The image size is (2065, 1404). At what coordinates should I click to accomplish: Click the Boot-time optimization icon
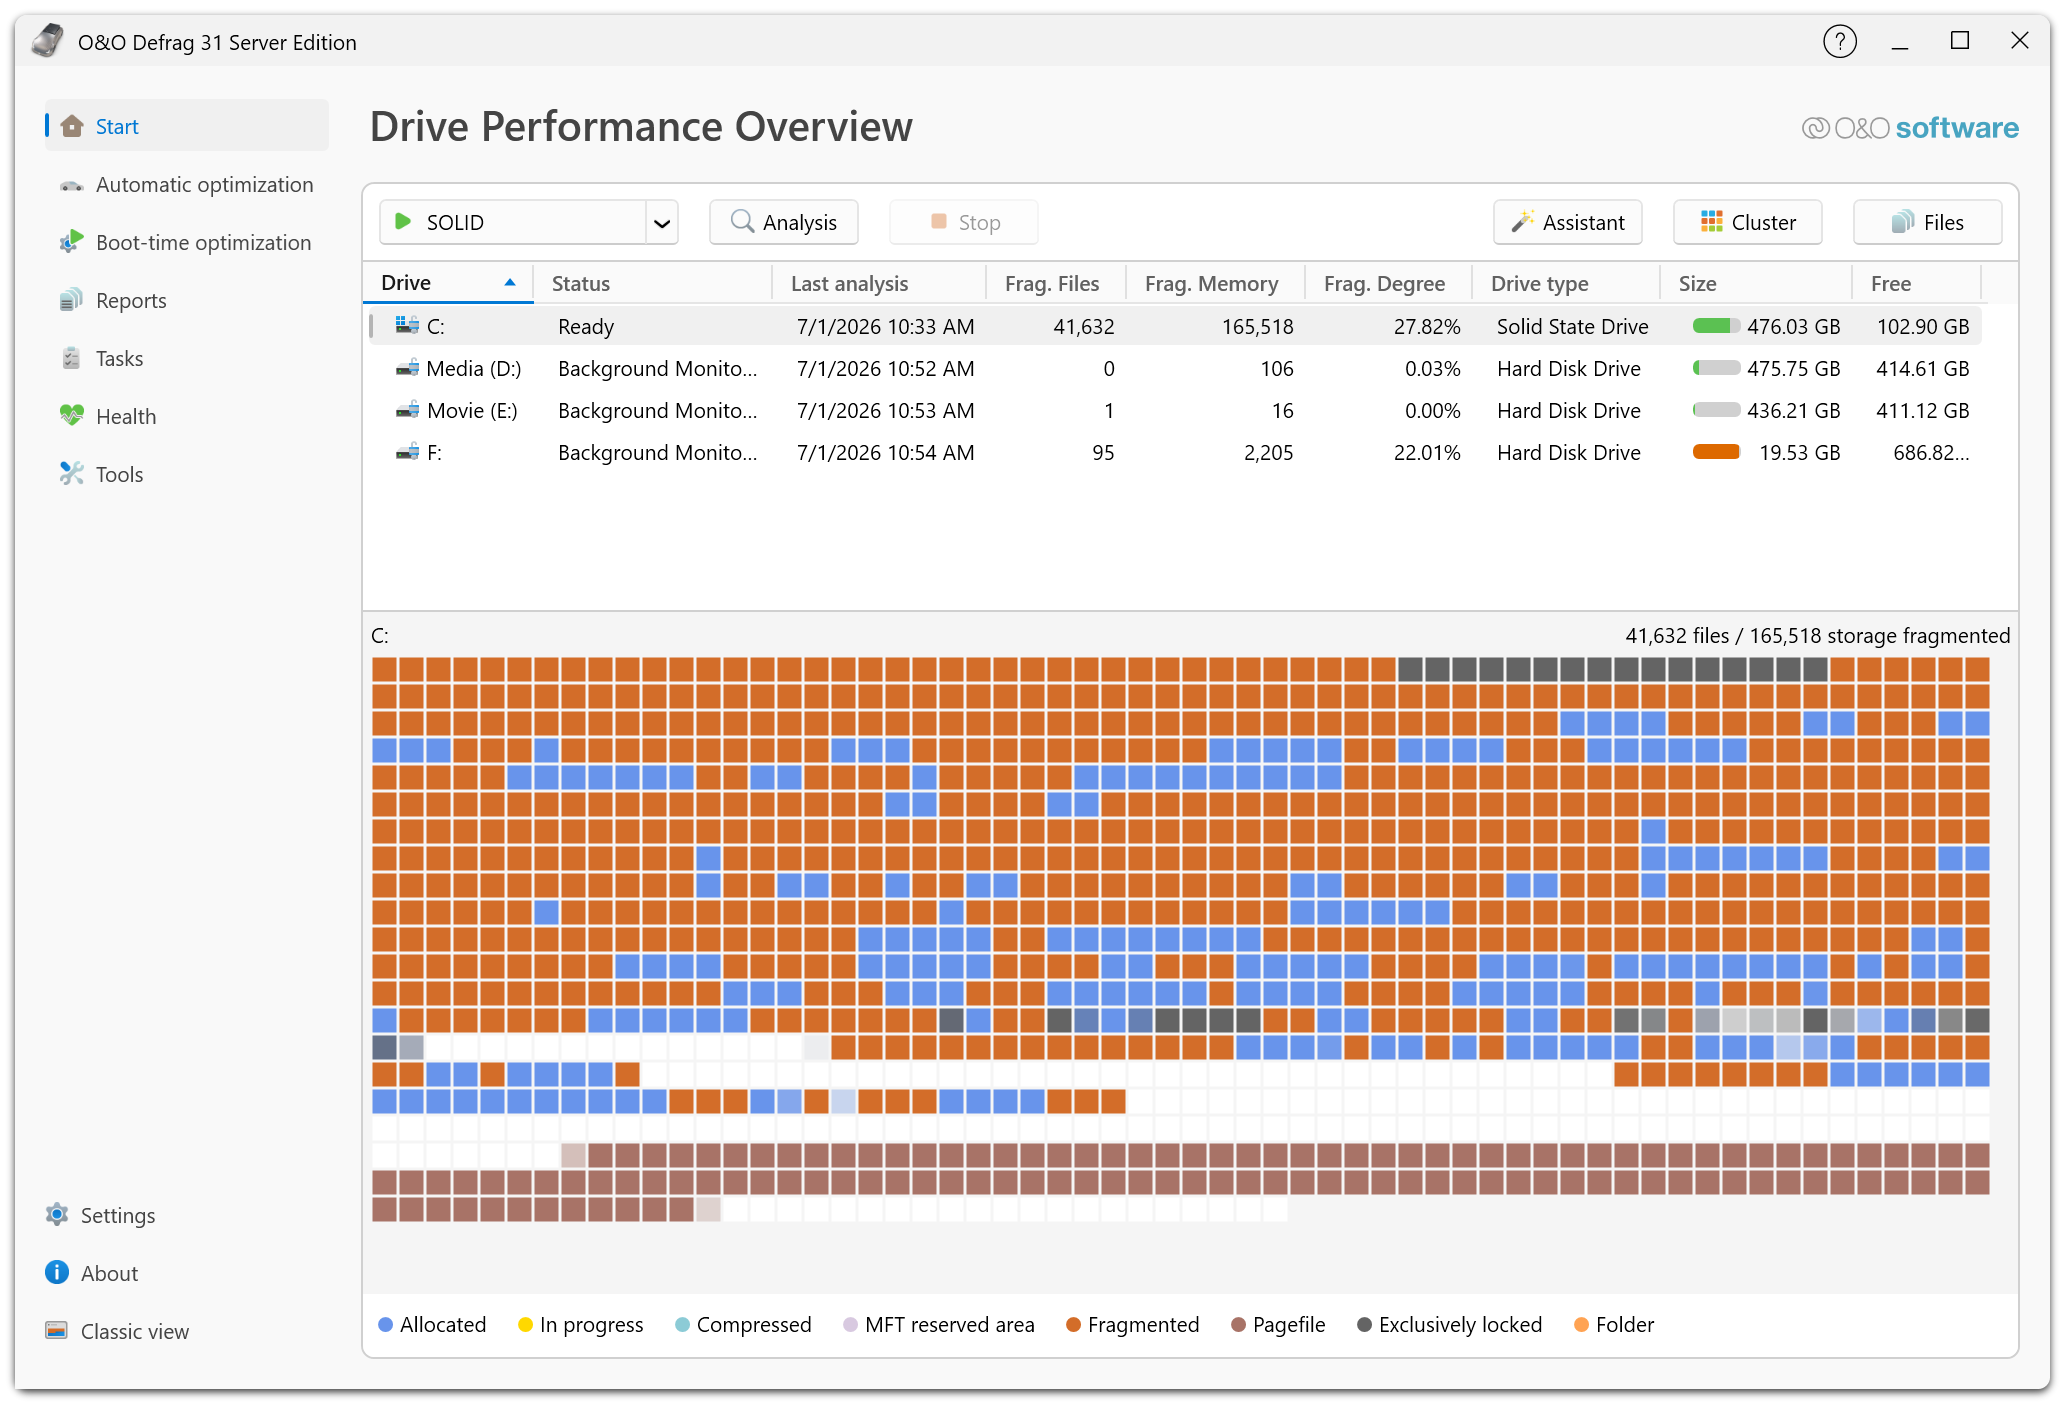click(x=71, y=242)
